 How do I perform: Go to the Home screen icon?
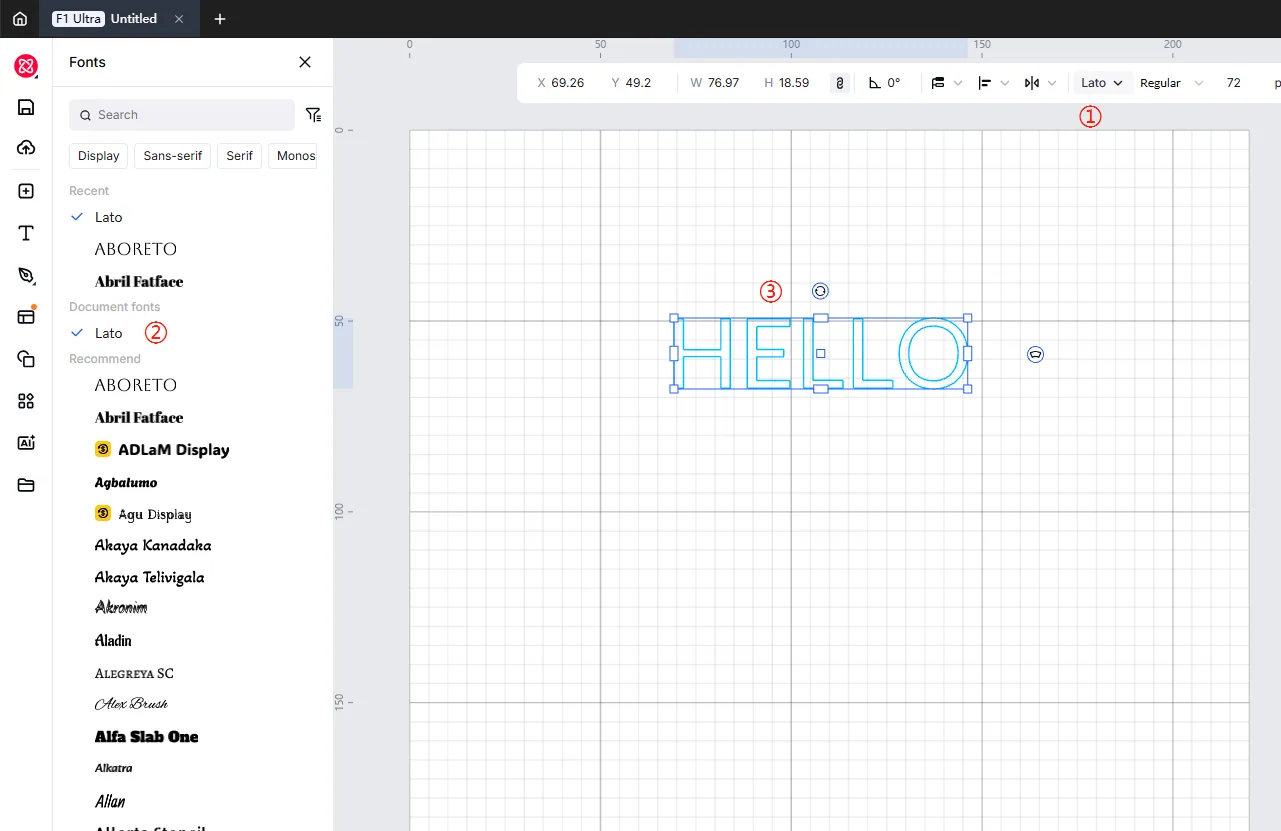[x=20, y=19]
